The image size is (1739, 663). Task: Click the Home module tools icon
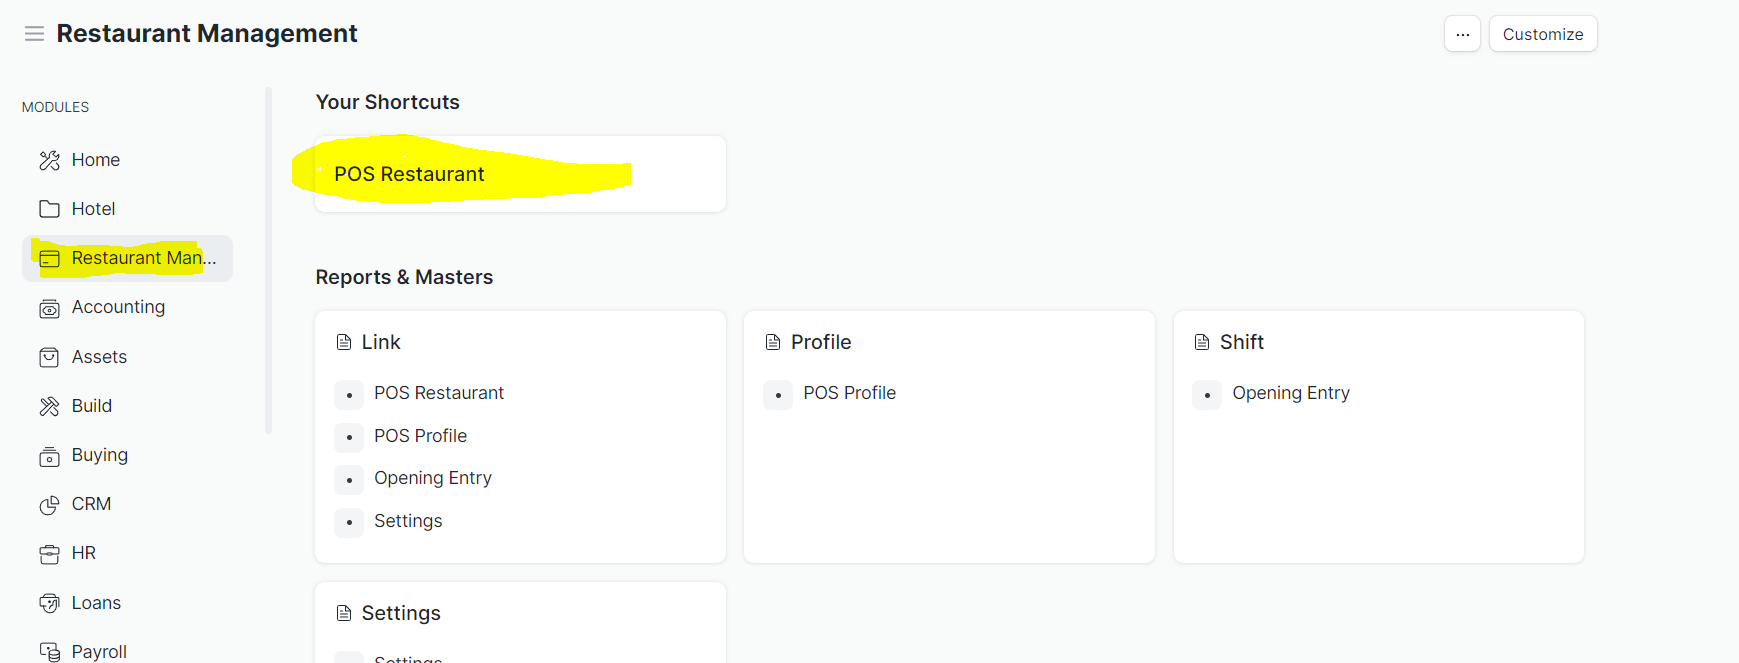49,160
